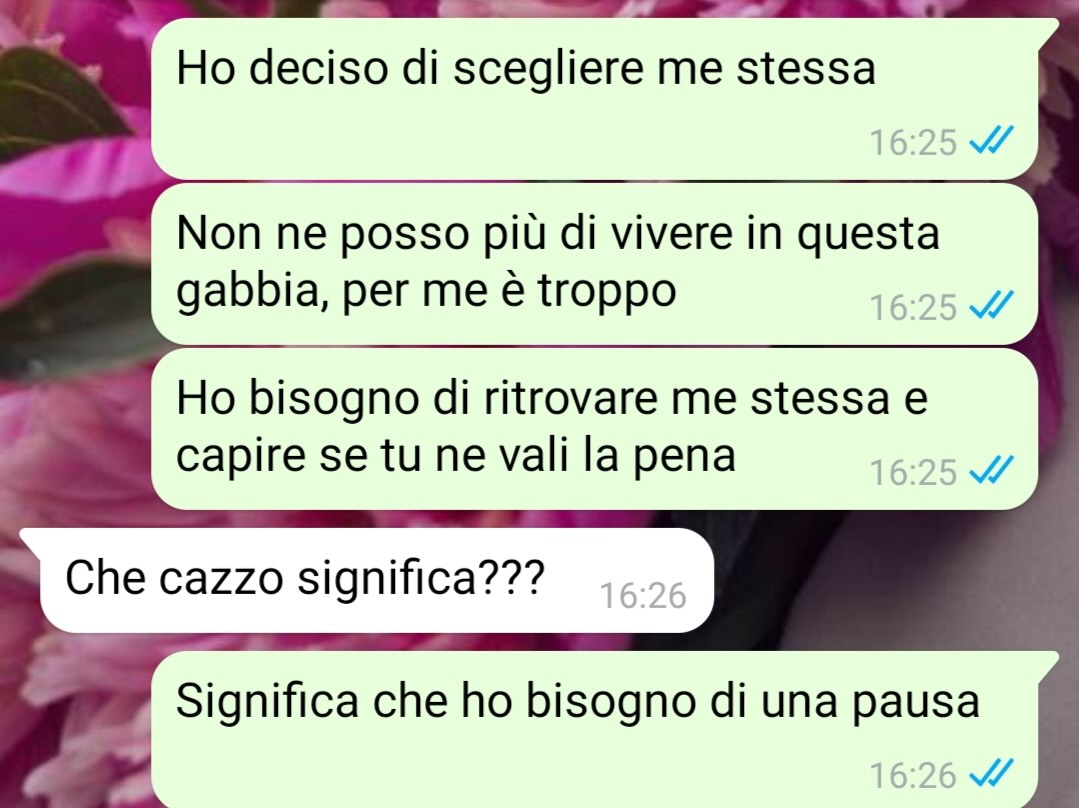The image size is (1079, 808).
Task: Select the message 'Ho deciso di scegliere me stessa'
Action: [595, 99]
